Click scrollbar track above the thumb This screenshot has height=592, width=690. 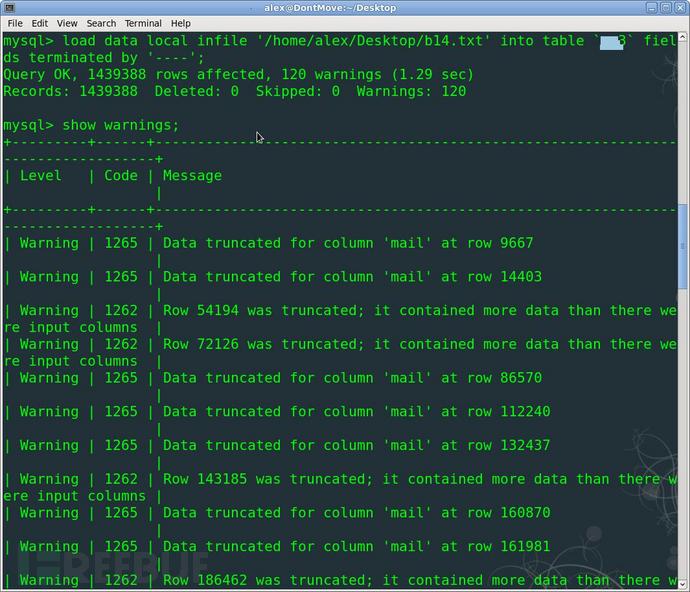point(683,120)
